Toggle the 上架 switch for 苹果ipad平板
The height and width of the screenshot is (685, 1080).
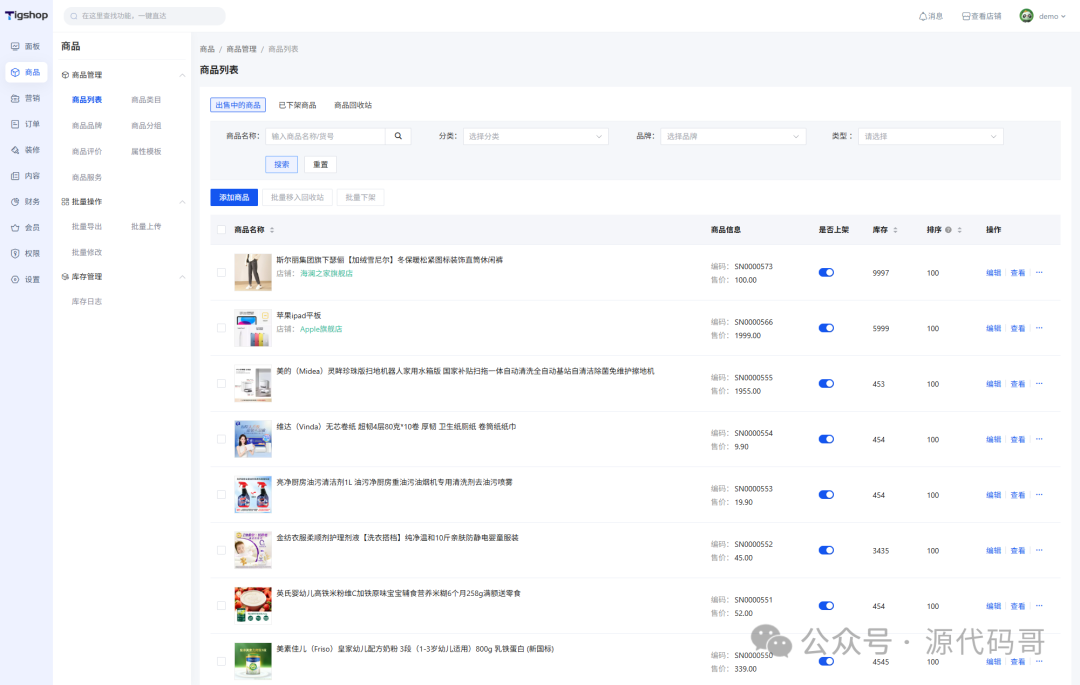(x=826, y=328)
